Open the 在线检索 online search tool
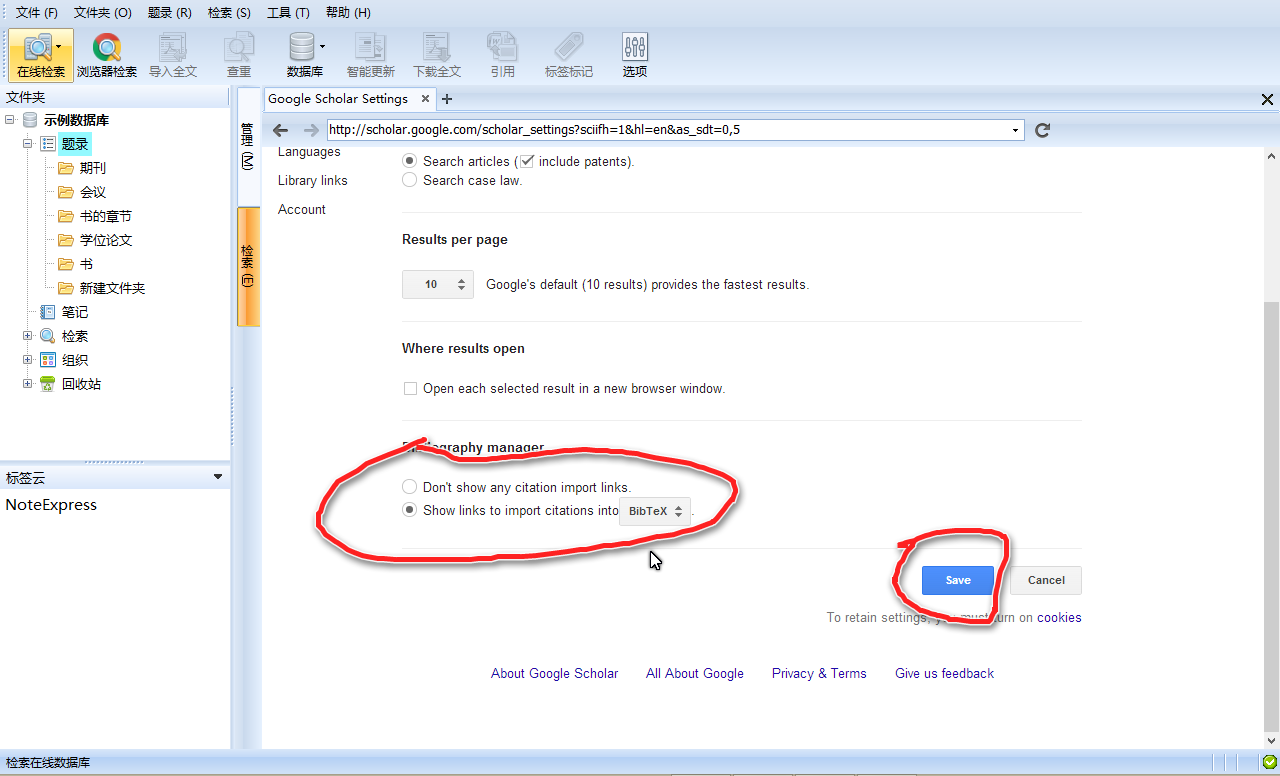This screenshot has height=776, width=1280. pos(41,55)
